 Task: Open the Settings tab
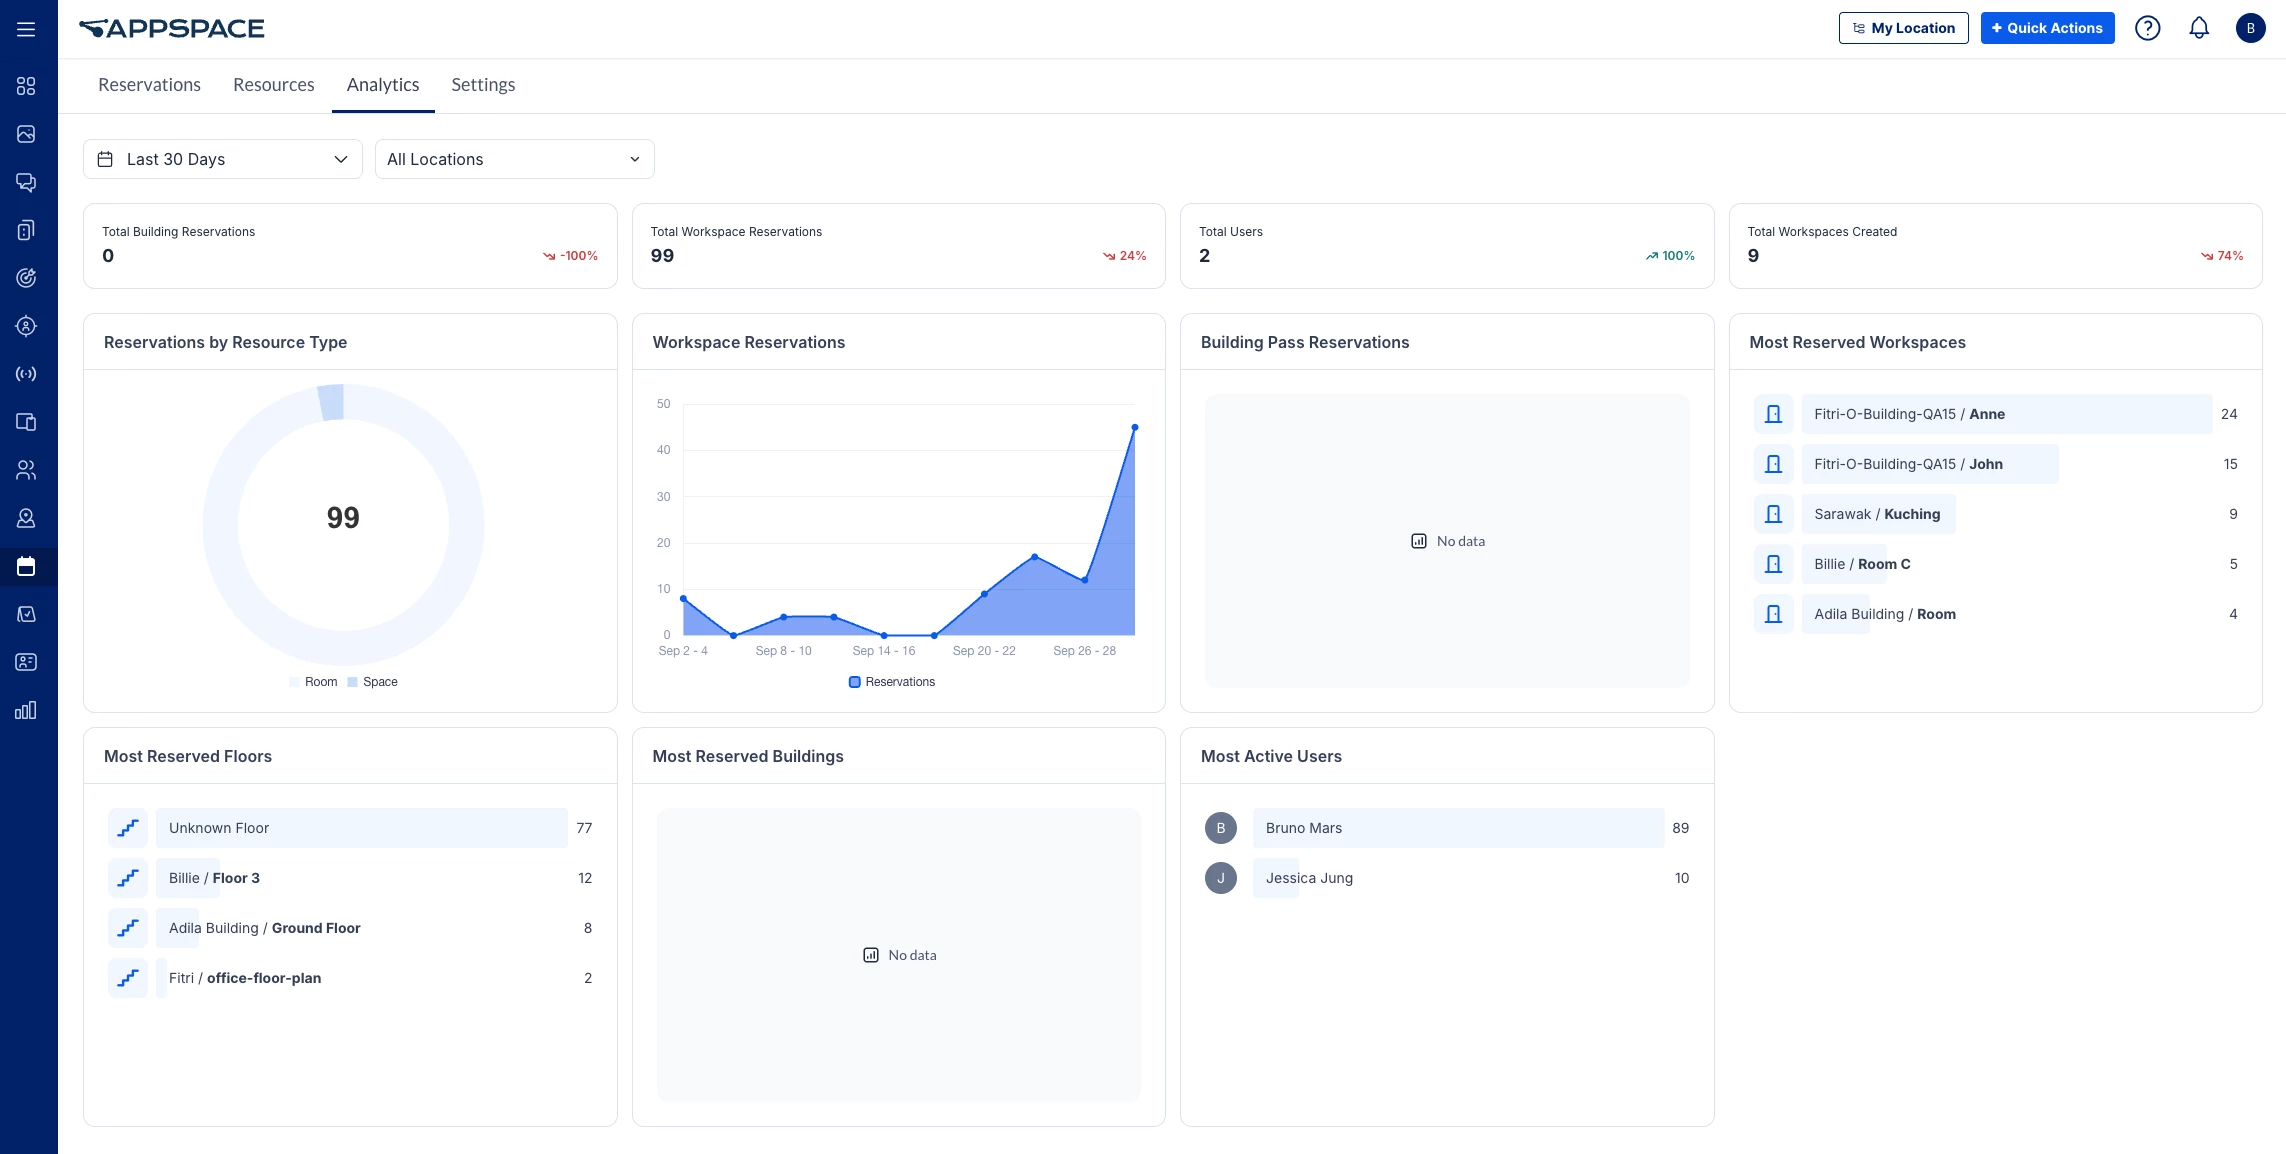pyautogui.click(x=483, y=85)
